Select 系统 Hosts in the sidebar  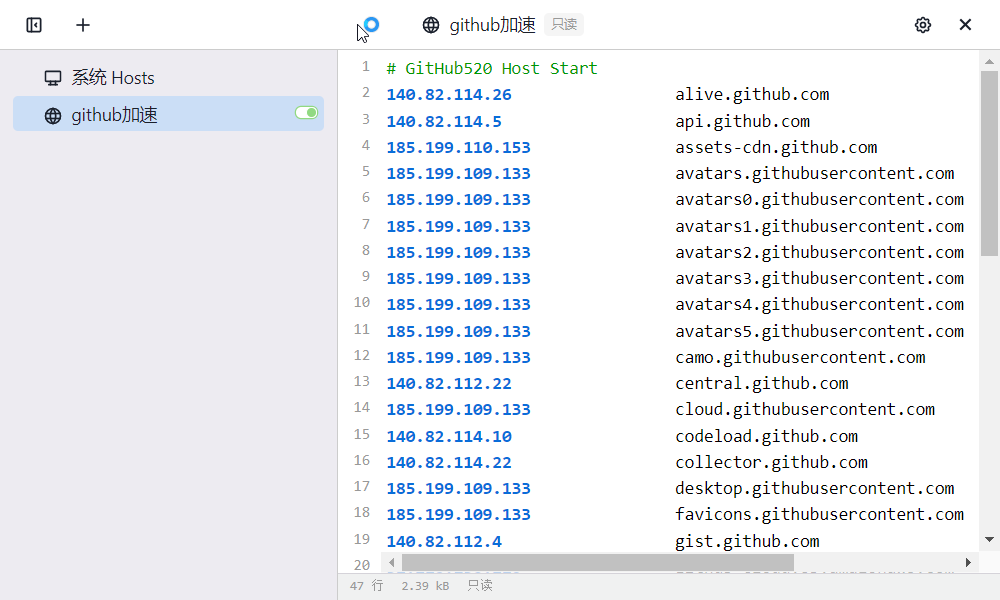tap(168, 78)
